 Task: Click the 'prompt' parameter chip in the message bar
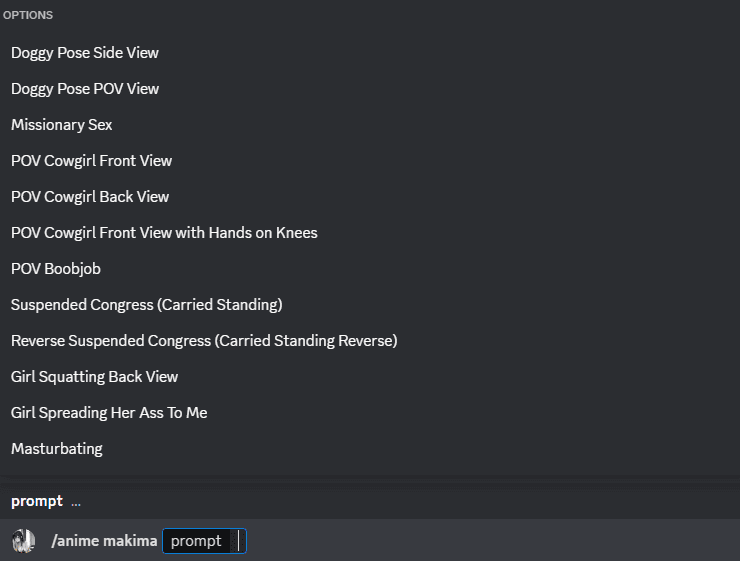(x=196, y=541)
